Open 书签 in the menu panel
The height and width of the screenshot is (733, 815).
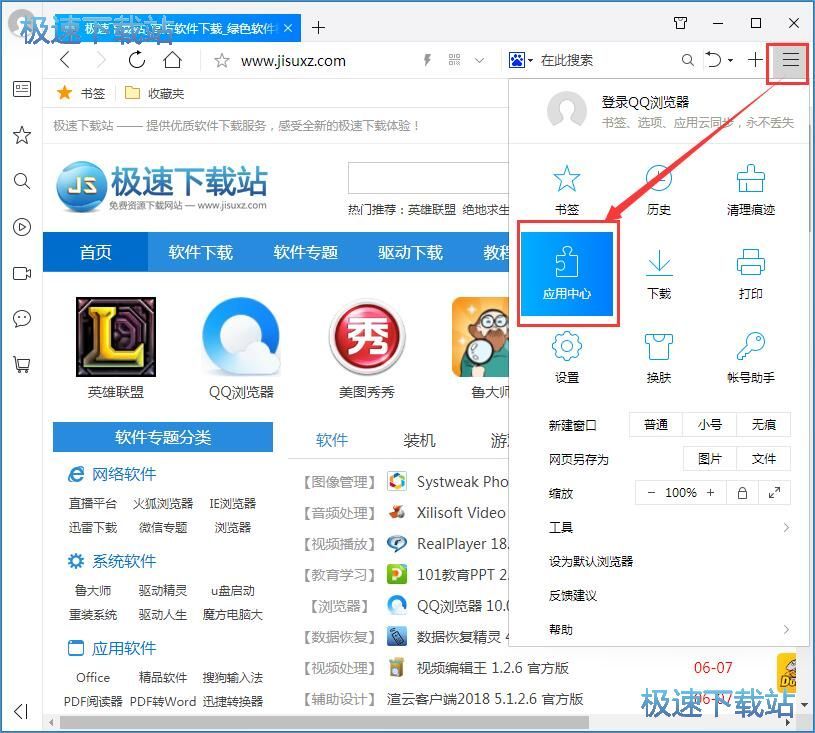[x=567, y=190]
